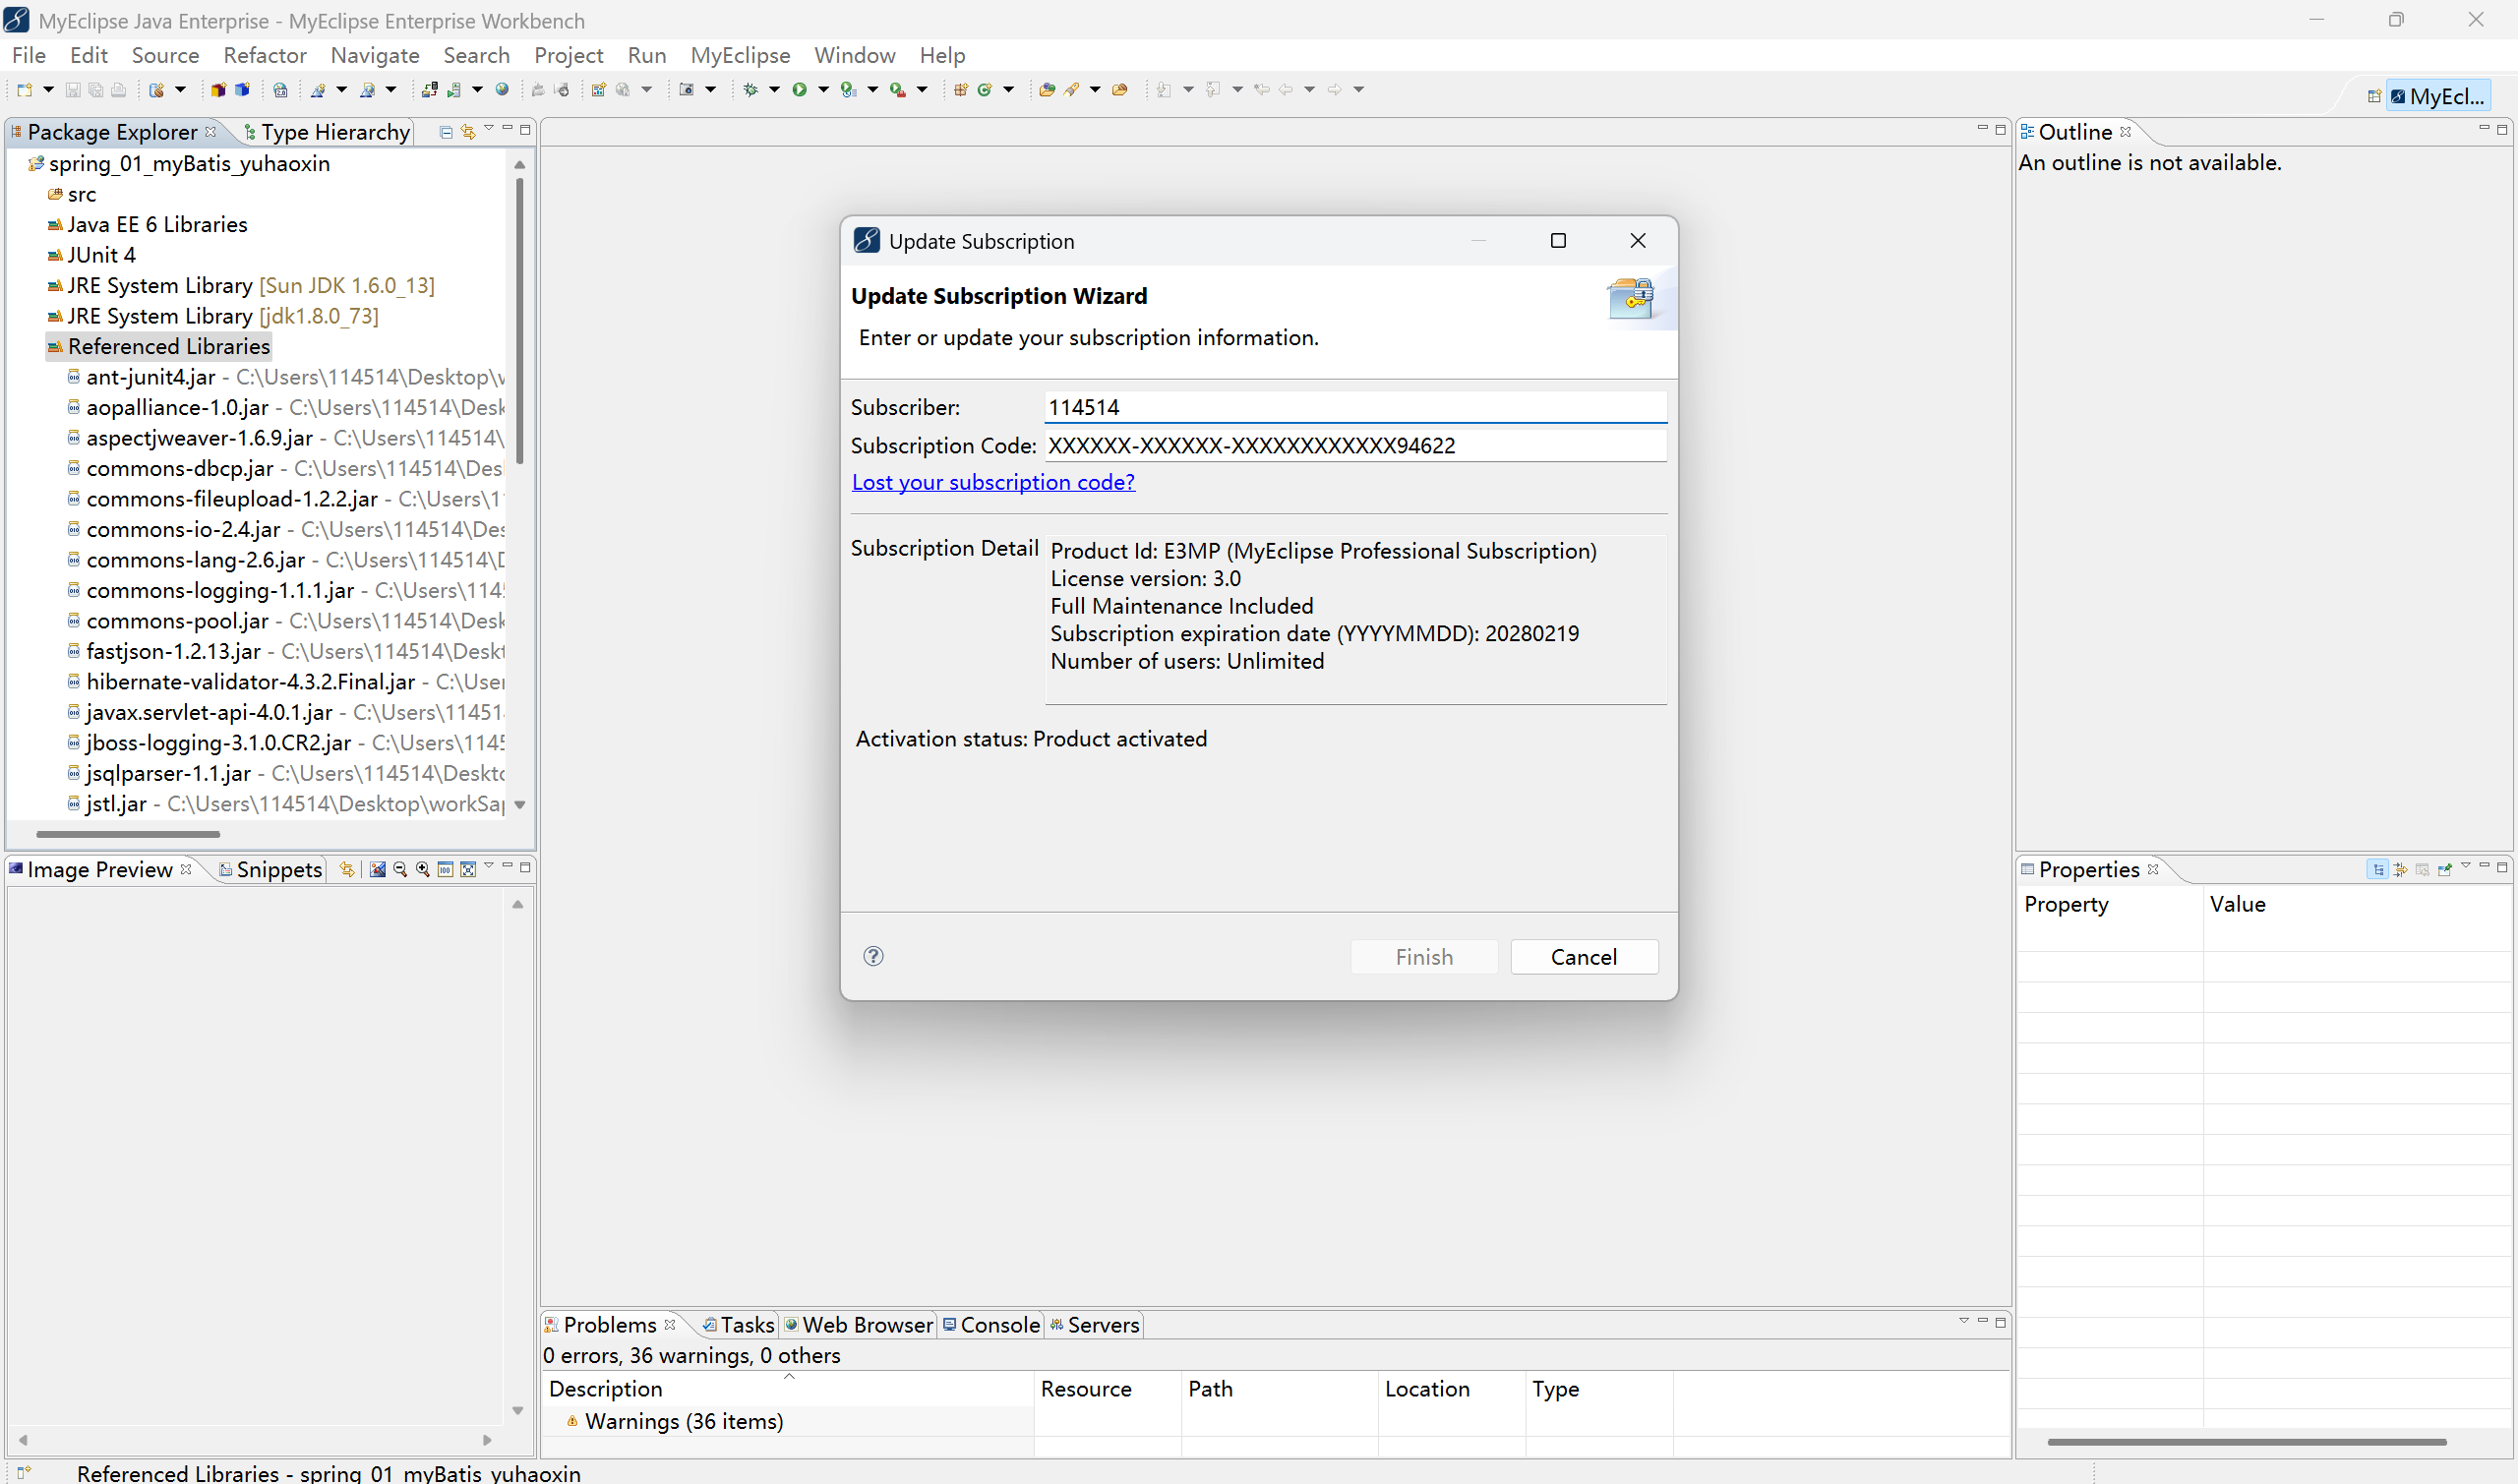Collapse All in Package Explorer
This screenshot has height=1484, width=2518.
coord(446,132)
